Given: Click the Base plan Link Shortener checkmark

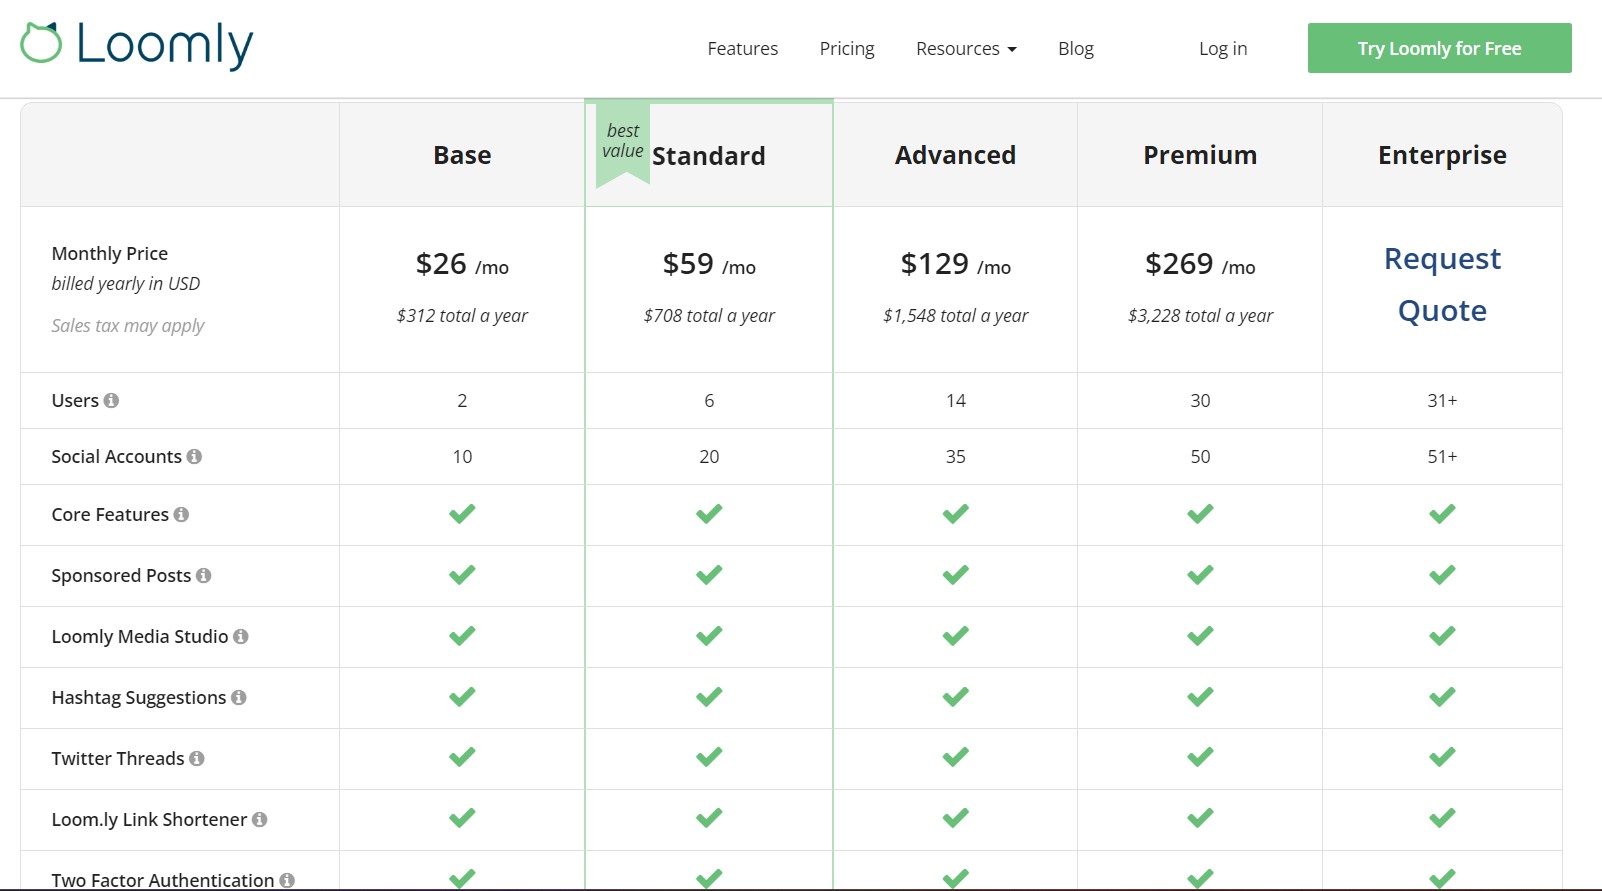Looking at the screenshot, I should point(462,819).
